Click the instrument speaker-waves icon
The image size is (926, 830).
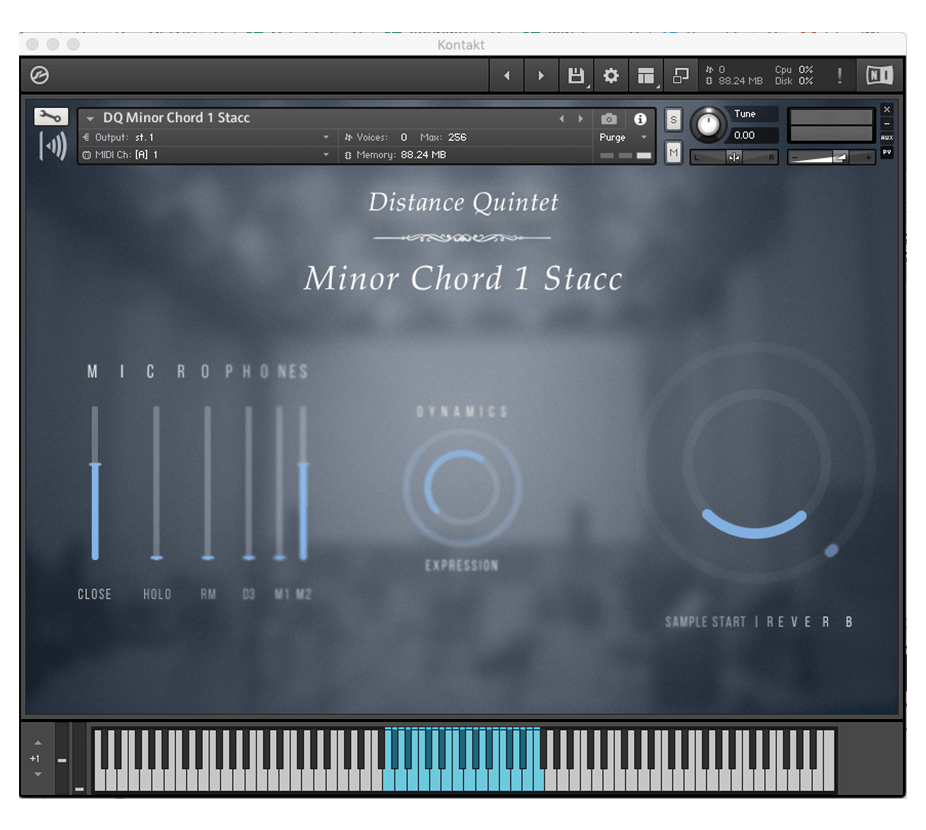point(53,146)
